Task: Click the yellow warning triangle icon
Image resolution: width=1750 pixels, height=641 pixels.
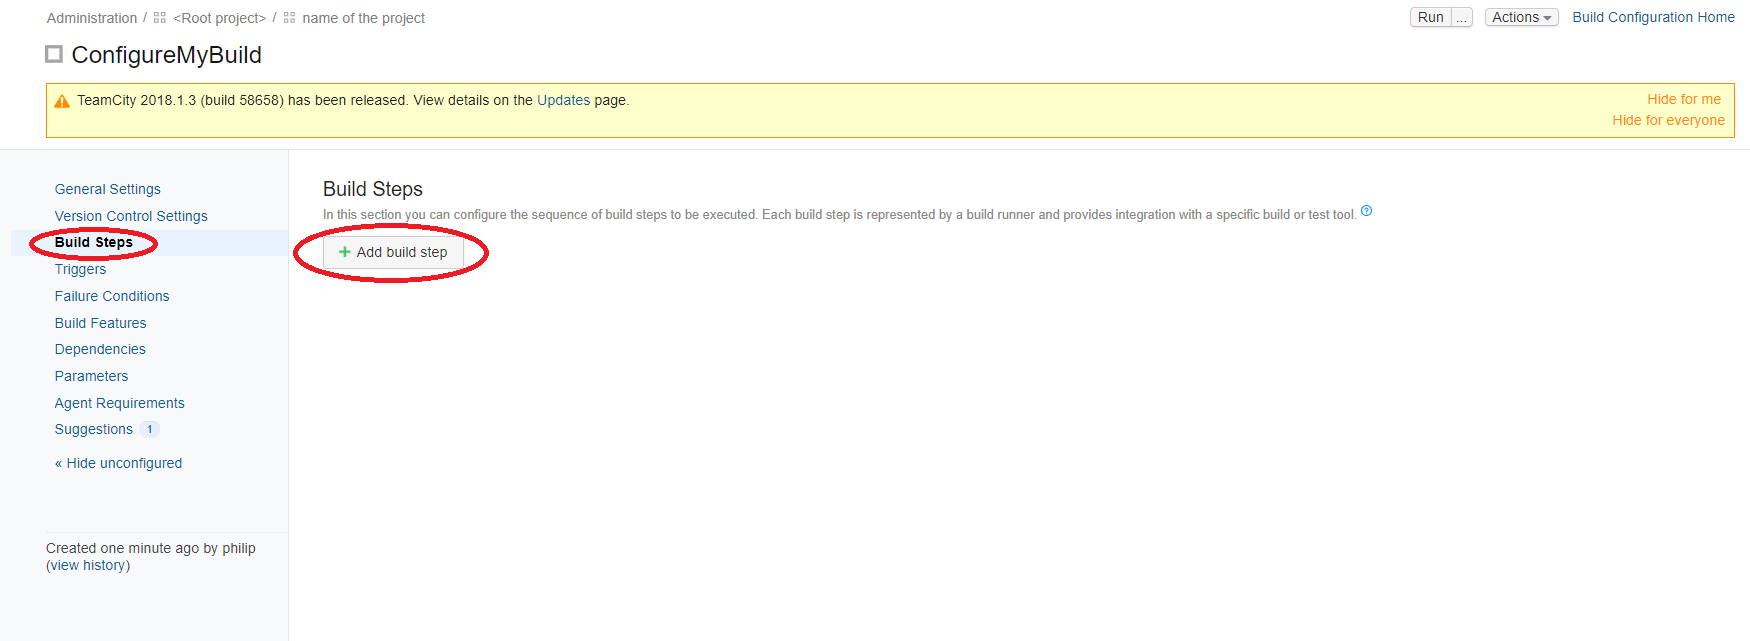Action: (x=62, y=101)
